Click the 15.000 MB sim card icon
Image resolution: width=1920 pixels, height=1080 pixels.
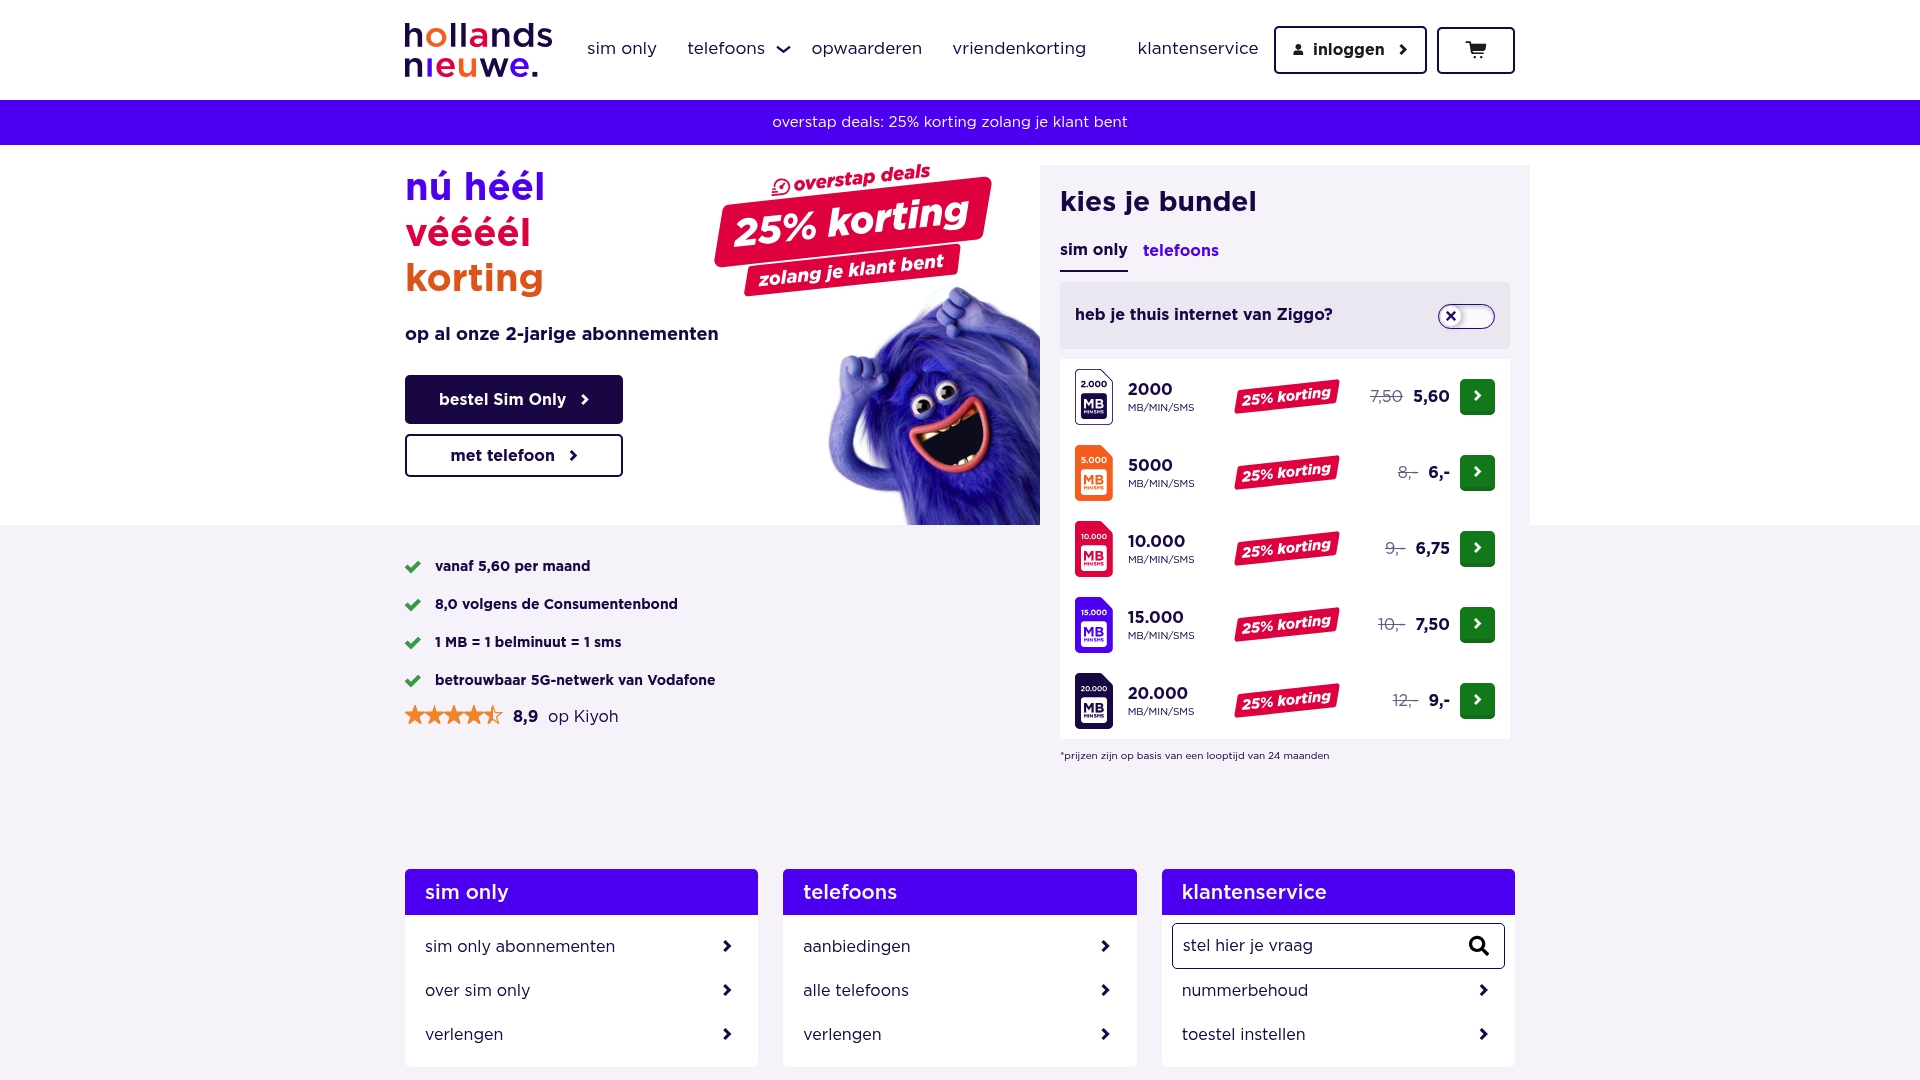[1094, 624]
